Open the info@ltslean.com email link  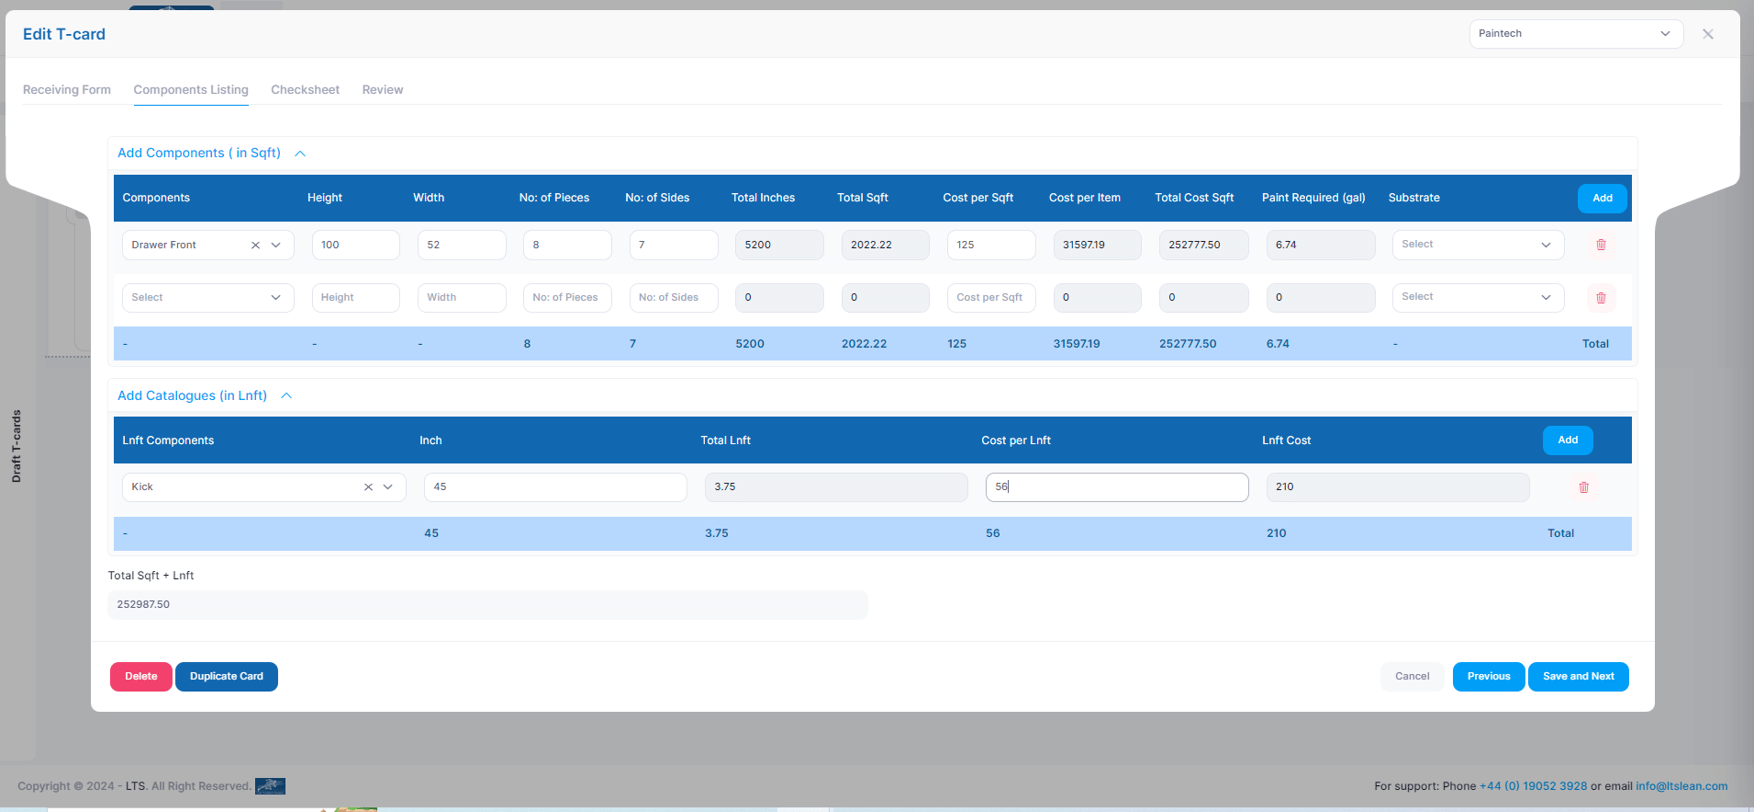(1681, 786)
